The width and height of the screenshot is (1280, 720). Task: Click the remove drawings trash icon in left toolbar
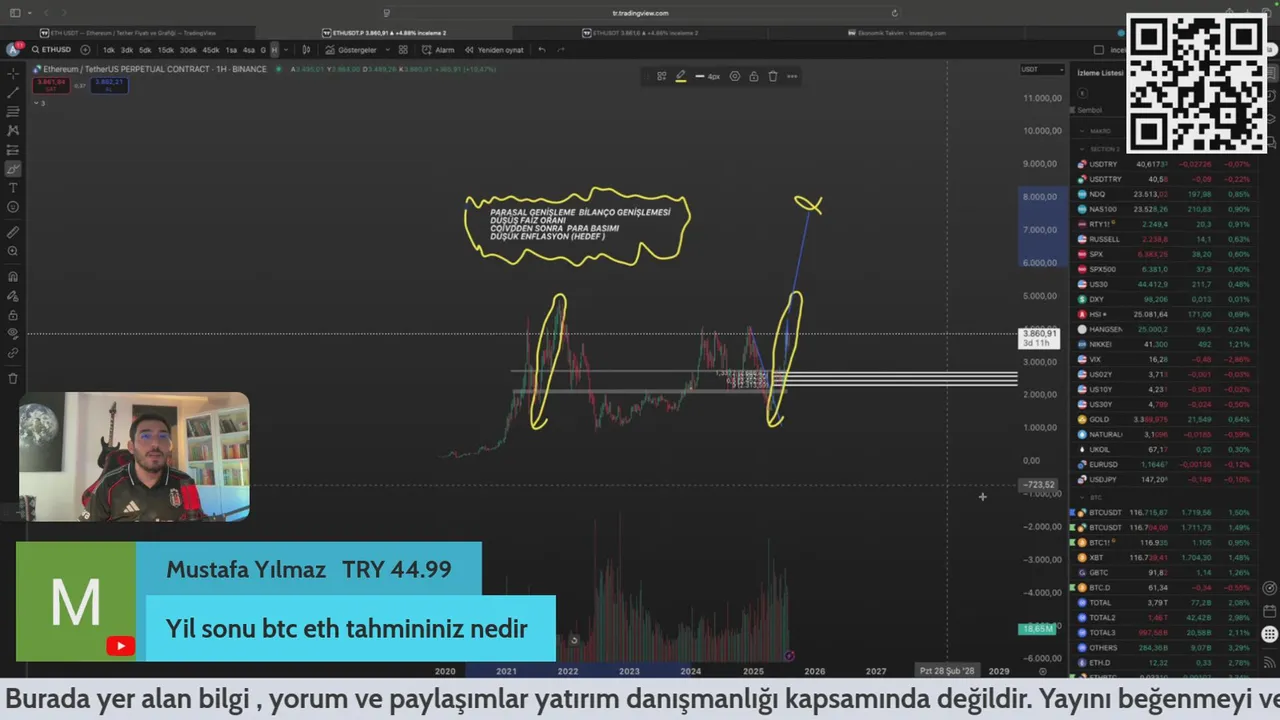coord(13,378)
